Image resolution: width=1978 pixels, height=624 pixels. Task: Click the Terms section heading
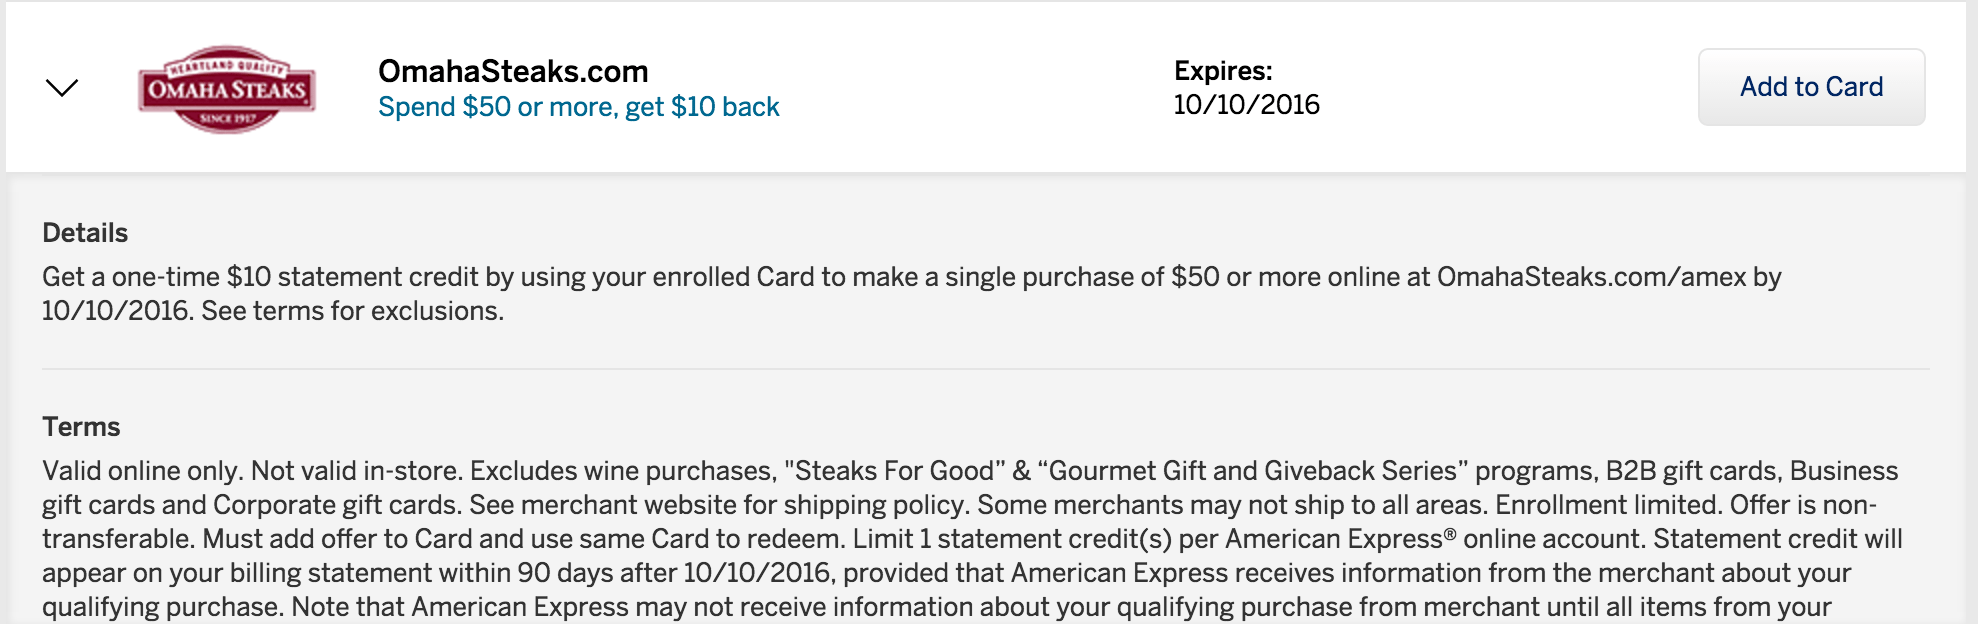[x=81, y=427]
